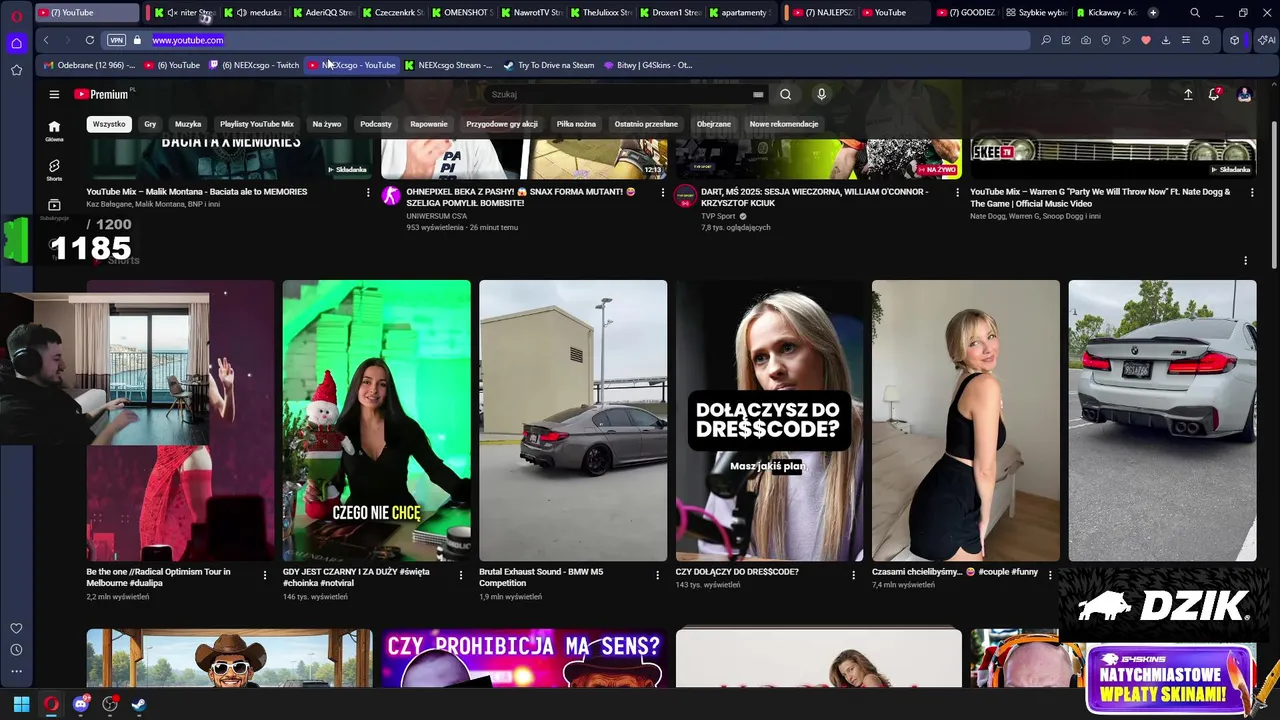The width and height of the screenshot is (1280, 720).
Task: Start voice search with microphone icon
Action: pos(821,94)
